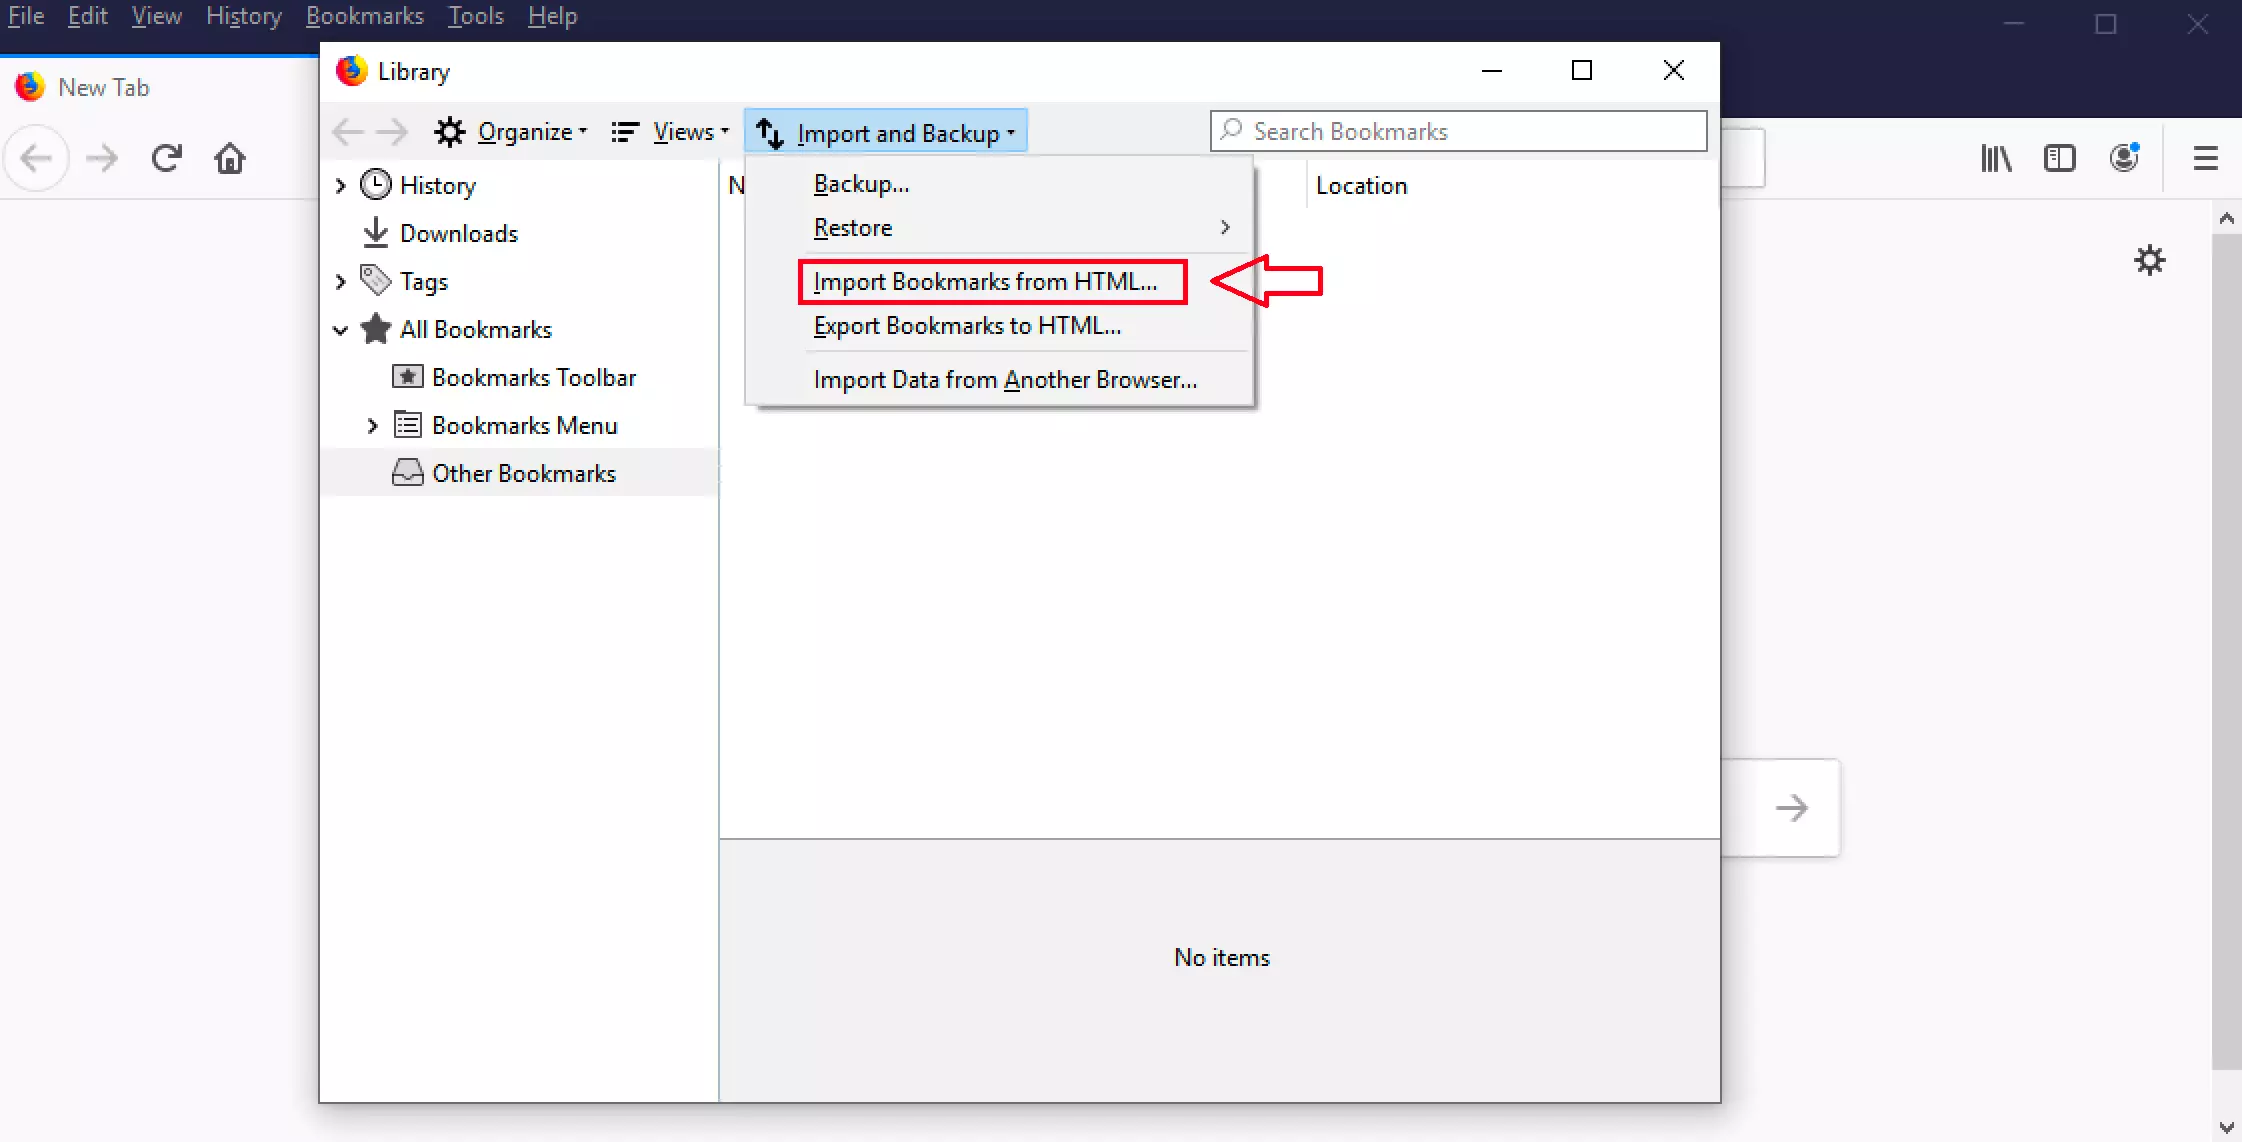Select Export Bookmarks to HTML option
The height and width of the screenshot is (1142, 2242).
click(967, 325)
